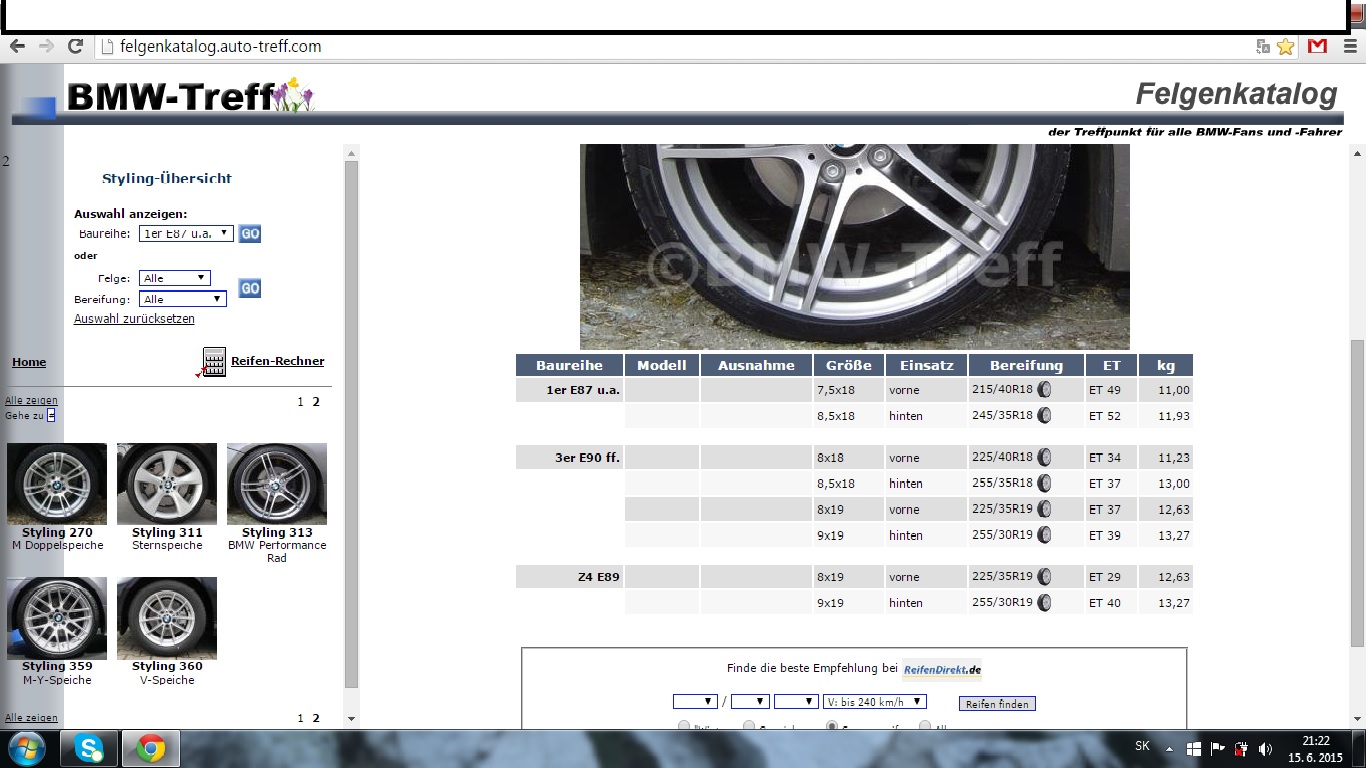
Task: Click the ReifenDirekt.de logo link
Action: pos(942,669)
